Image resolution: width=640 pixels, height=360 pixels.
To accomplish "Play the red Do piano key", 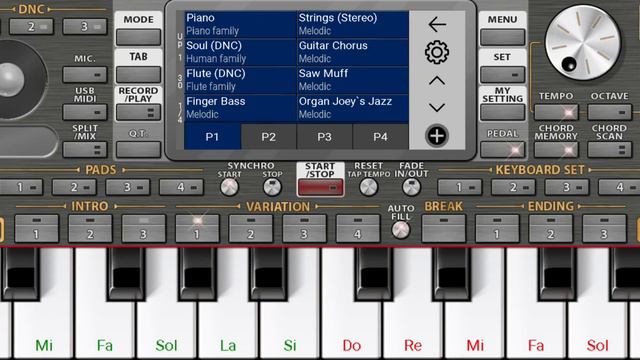I will pos(352,327).
